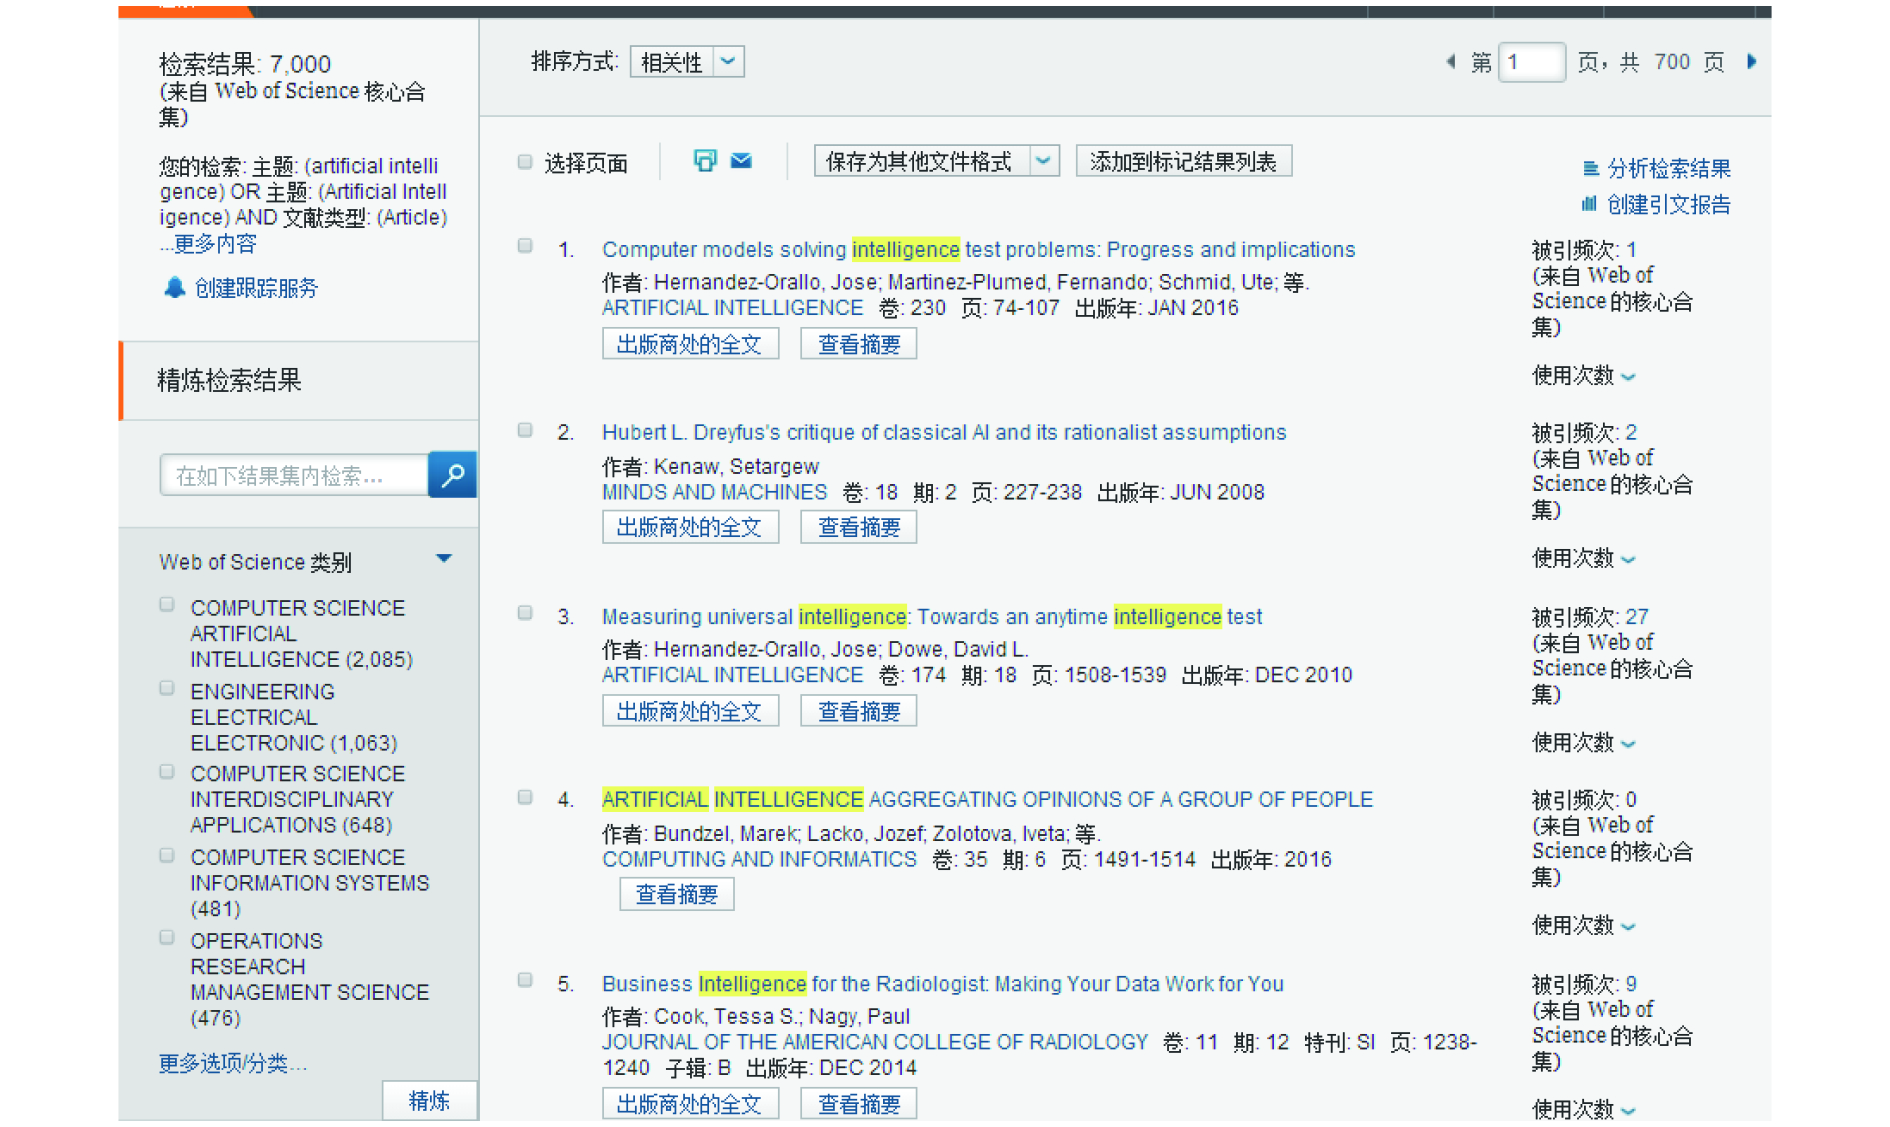Go to next results page arrow

pyautogui.click(x=1751, y=62)
